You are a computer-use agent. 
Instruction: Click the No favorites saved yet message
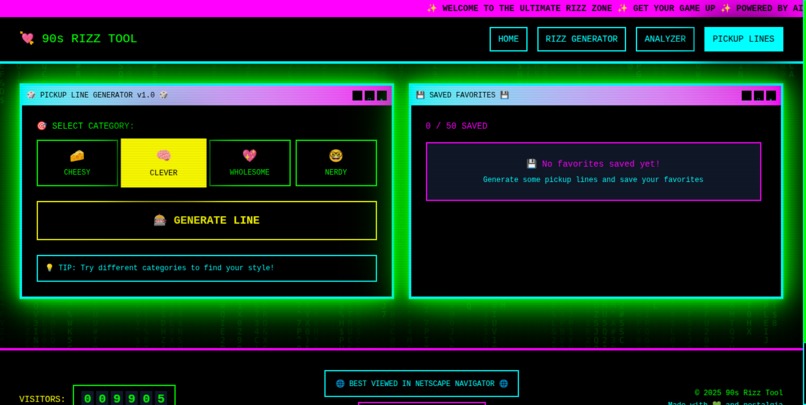600,164
